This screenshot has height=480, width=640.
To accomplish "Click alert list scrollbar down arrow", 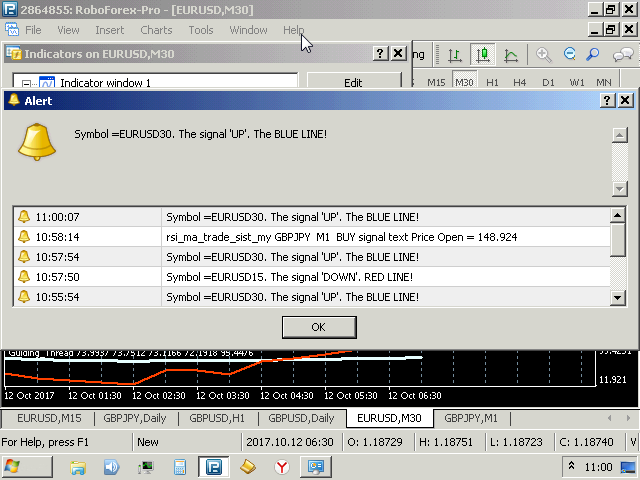I will click(x=618, y=298).
